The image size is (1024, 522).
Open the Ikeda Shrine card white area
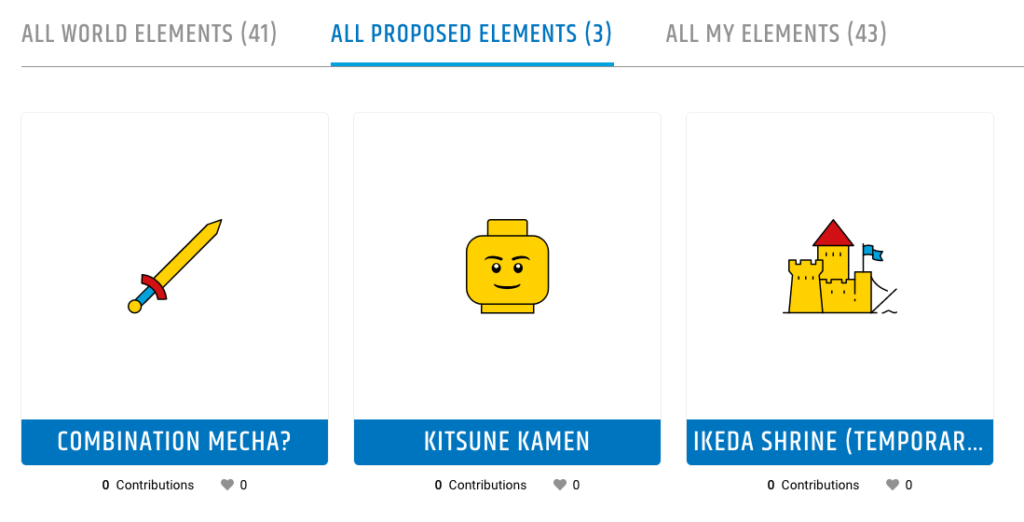840,266
